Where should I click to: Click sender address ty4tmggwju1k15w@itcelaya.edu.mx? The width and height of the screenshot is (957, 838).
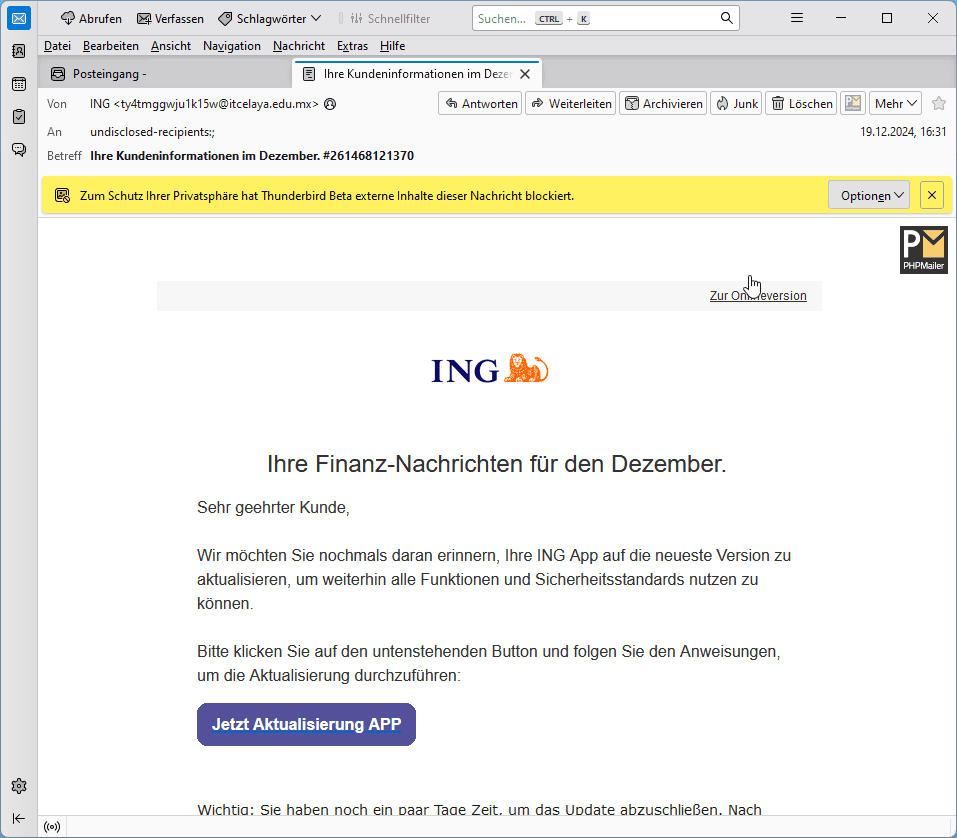click(216, 104)
